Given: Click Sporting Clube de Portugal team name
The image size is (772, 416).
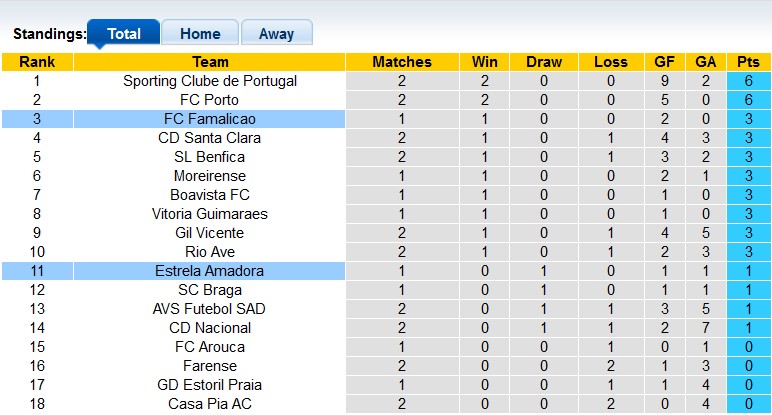Looking at the screenshot, I should pyautogui.click(x=210, y=81).
